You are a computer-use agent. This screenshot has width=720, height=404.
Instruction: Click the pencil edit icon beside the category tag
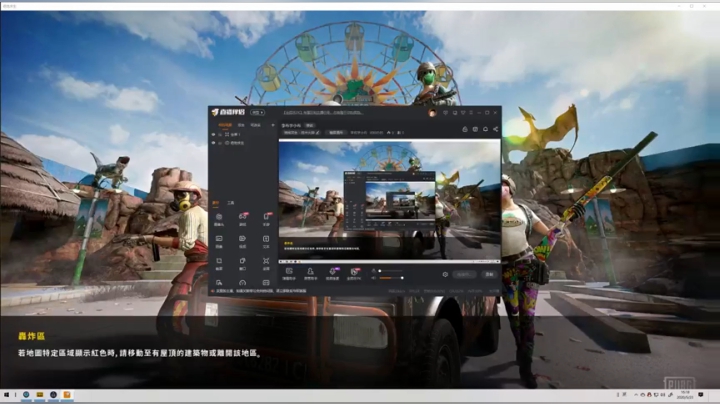coord(317,132)
